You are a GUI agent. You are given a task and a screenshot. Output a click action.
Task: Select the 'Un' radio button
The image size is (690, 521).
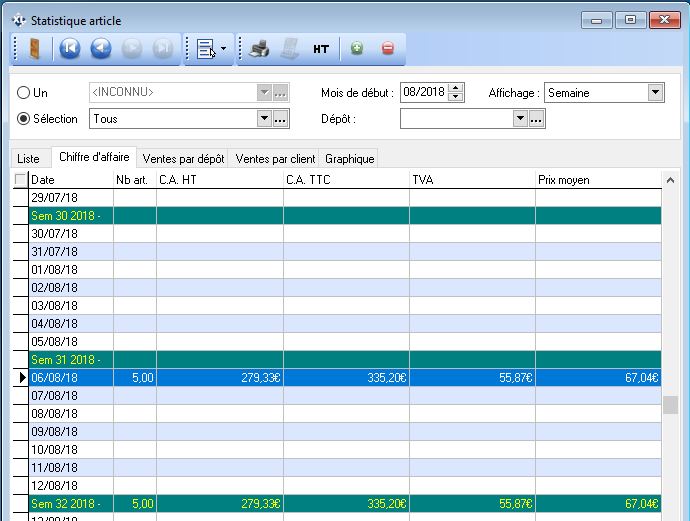pos(24,93)
